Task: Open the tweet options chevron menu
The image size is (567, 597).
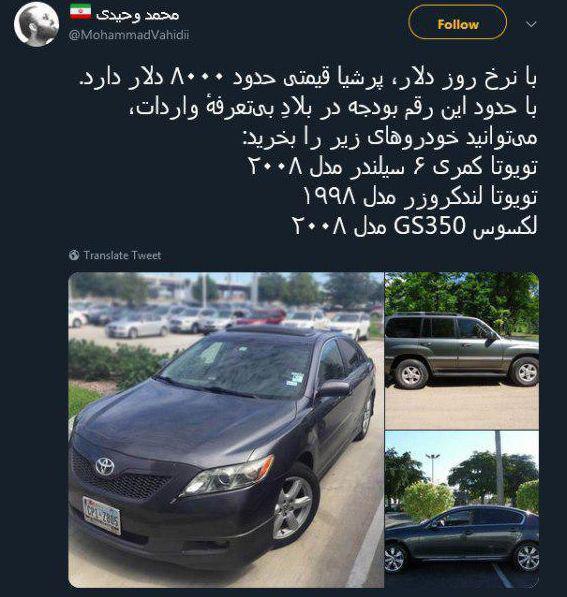Action: point(531,24)
